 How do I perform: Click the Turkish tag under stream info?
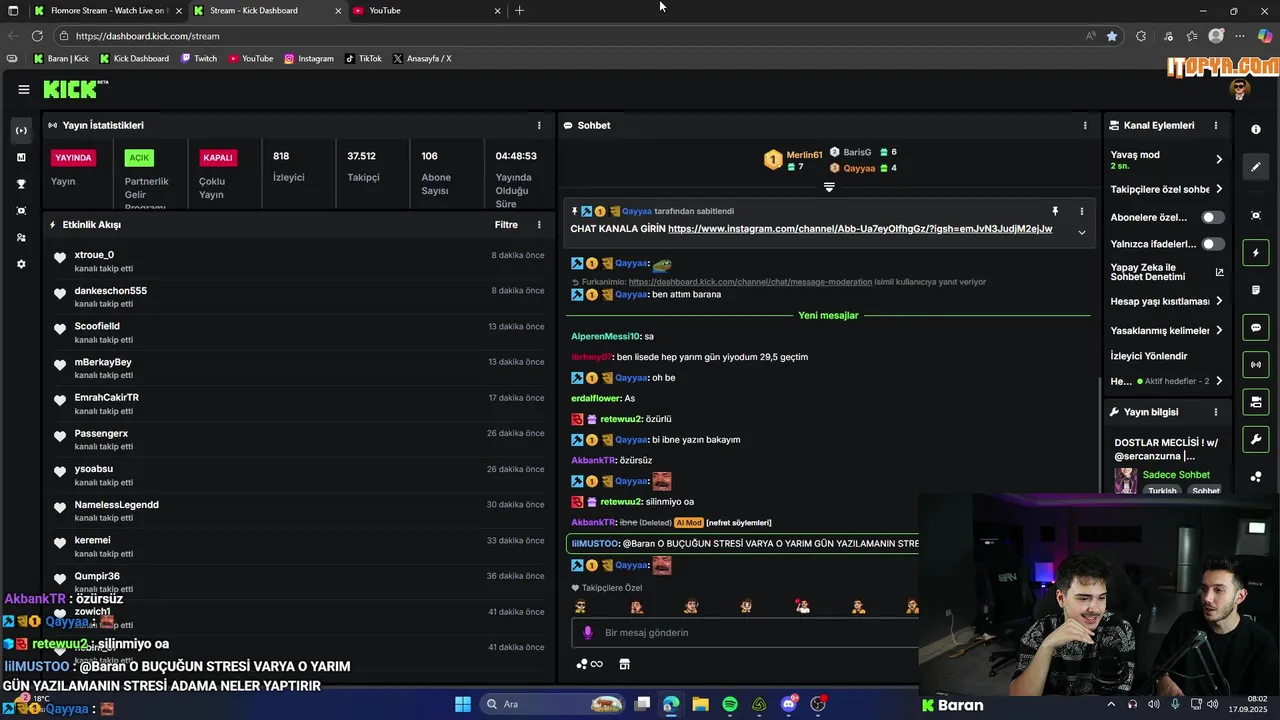click(1162, 491)
